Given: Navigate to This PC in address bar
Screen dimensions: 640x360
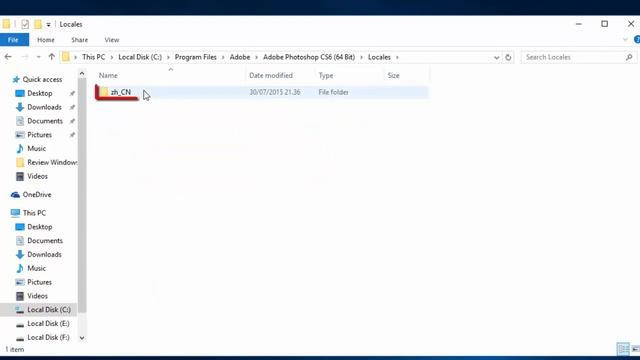Looking at the screenshot, I should point(93,57).
